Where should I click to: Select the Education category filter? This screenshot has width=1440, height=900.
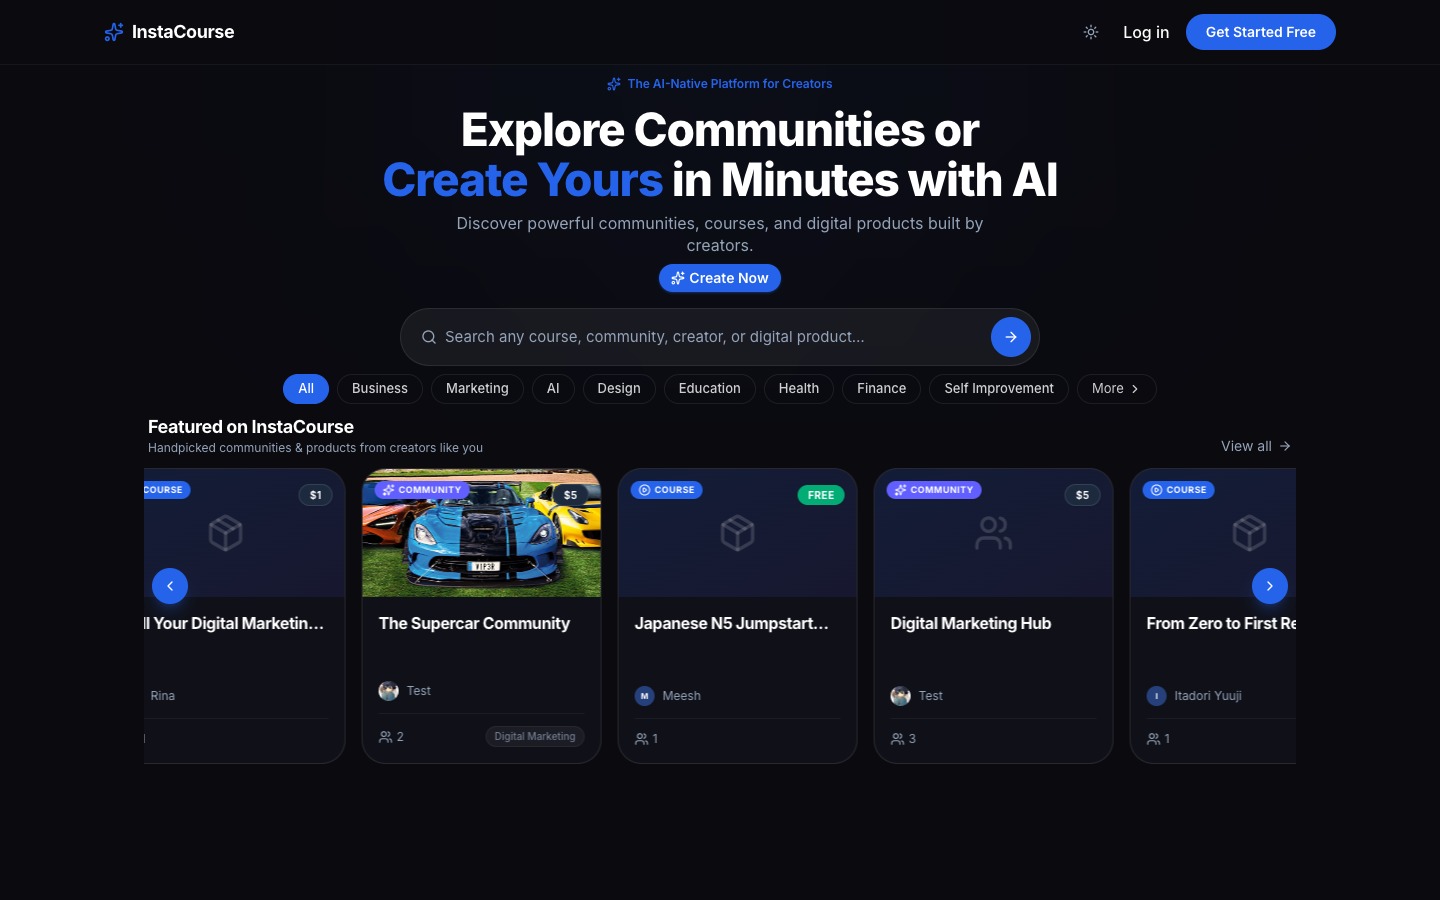pos(710,388)
